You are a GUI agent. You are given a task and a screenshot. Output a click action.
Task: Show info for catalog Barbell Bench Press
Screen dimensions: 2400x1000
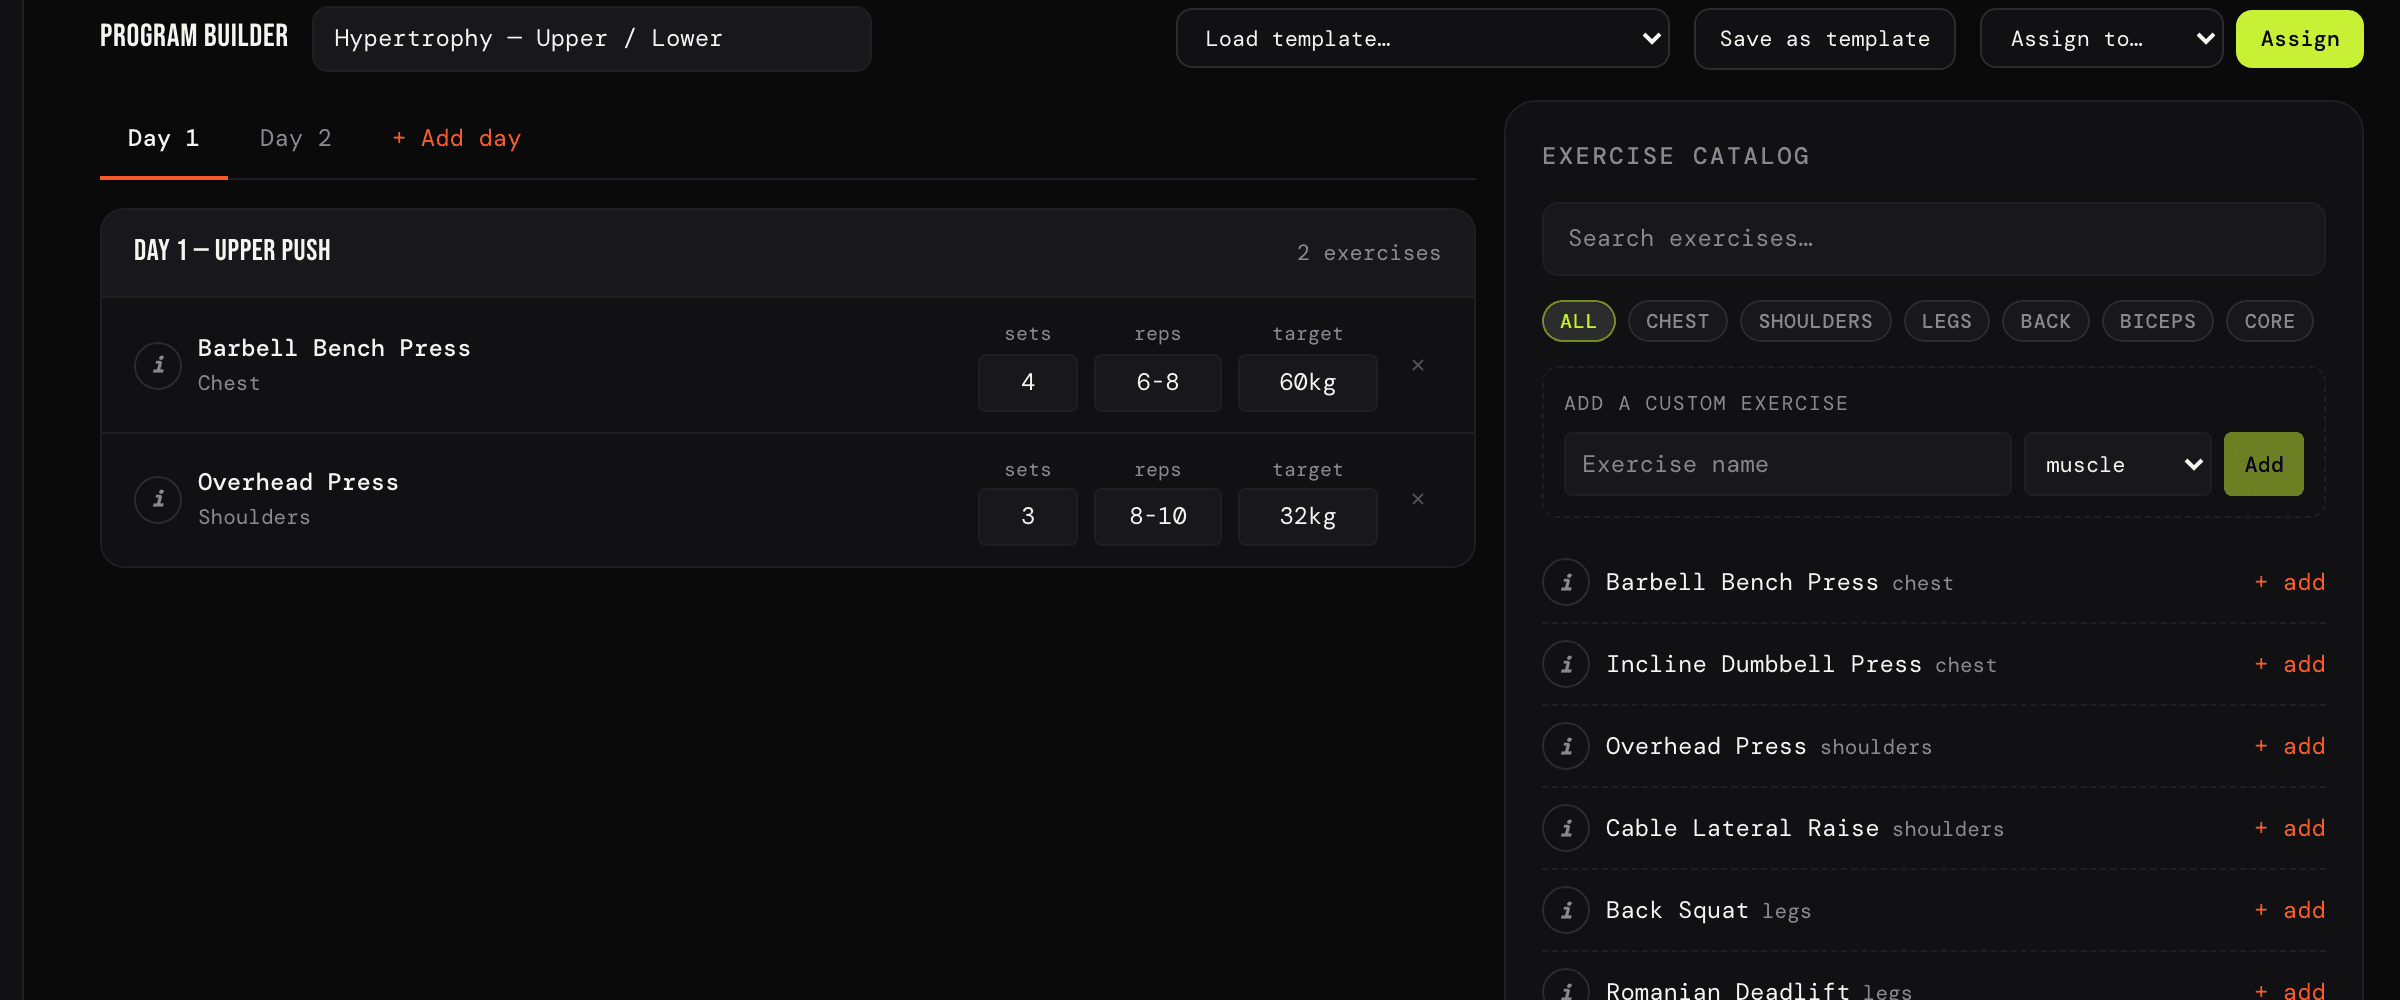(x=1566, y=582)
